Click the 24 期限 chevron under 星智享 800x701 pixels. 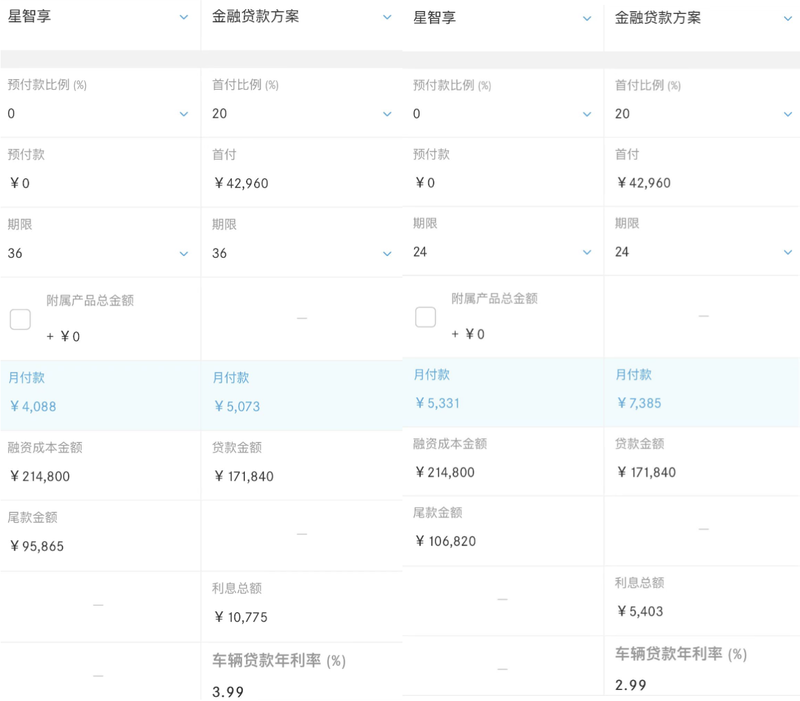tap(589, 252)
